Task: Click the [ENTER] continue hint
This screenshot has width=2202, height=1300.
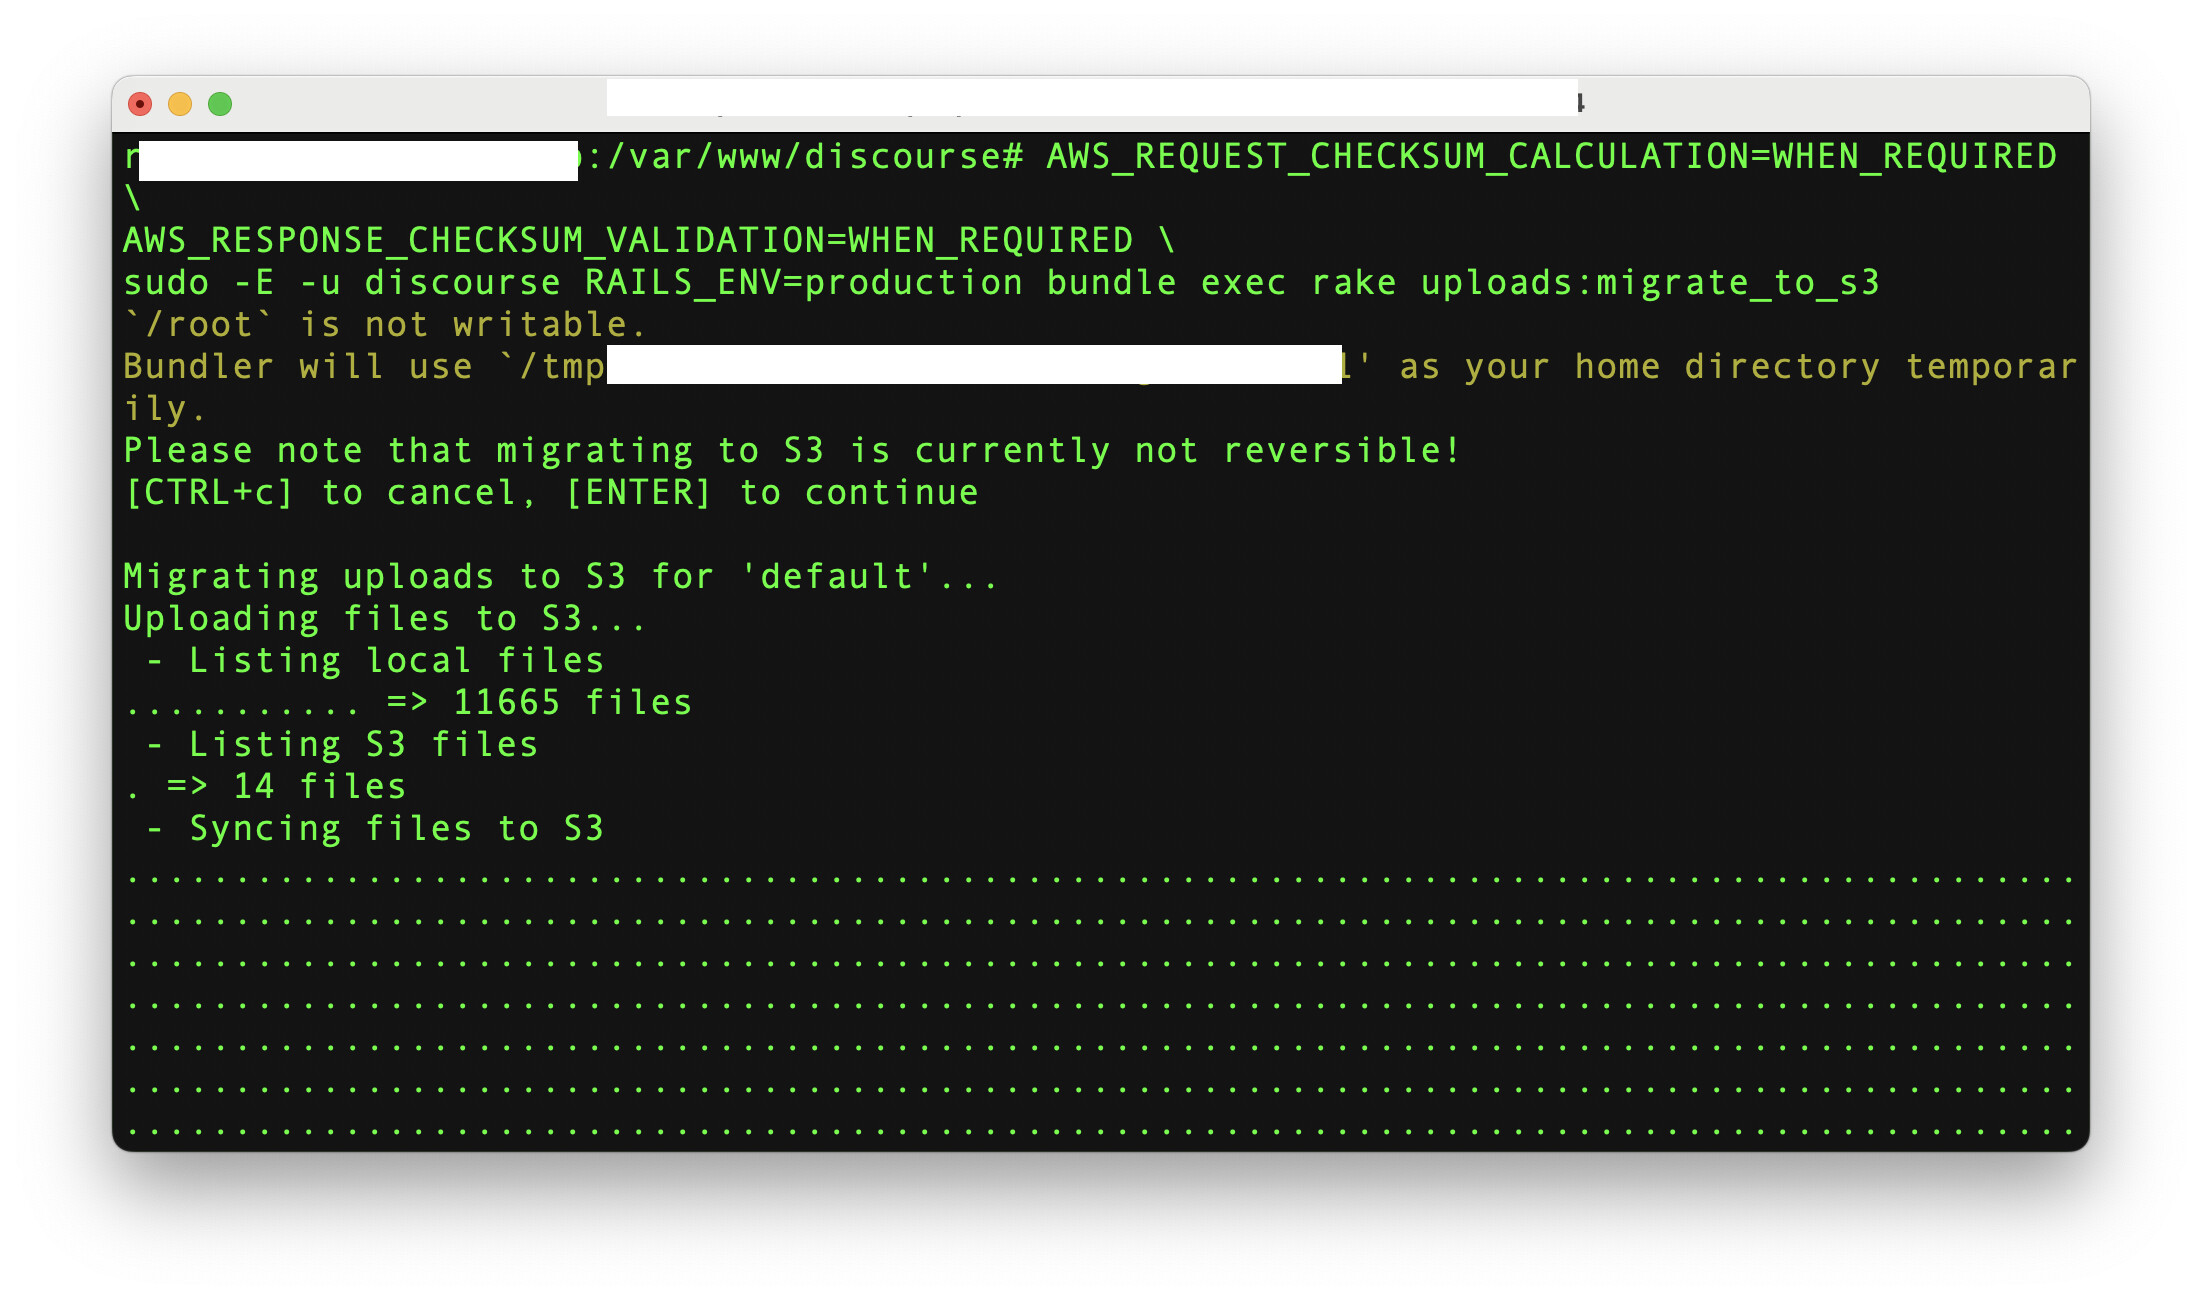Action: [638, 493]
